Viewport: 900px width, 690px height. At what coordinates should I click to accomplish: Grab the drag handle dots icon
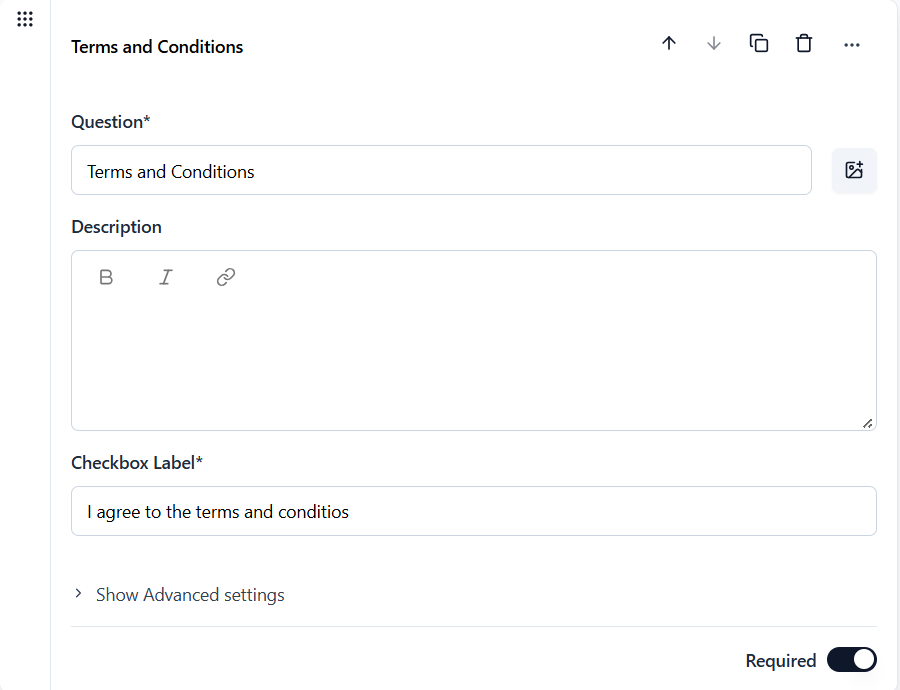coord(25,18)
